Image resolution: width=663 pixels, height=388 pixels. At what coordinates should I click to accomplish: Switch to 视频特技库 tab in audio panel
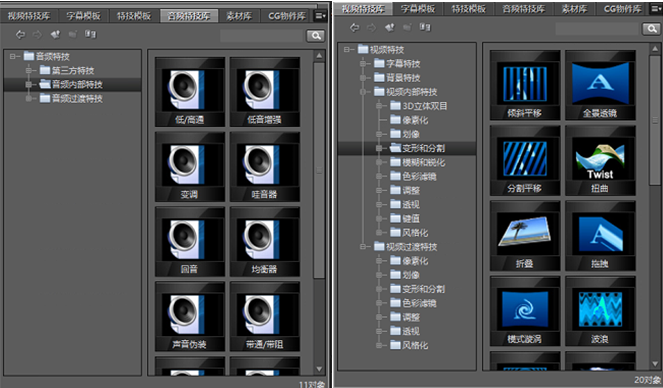(x=28, y=16)
